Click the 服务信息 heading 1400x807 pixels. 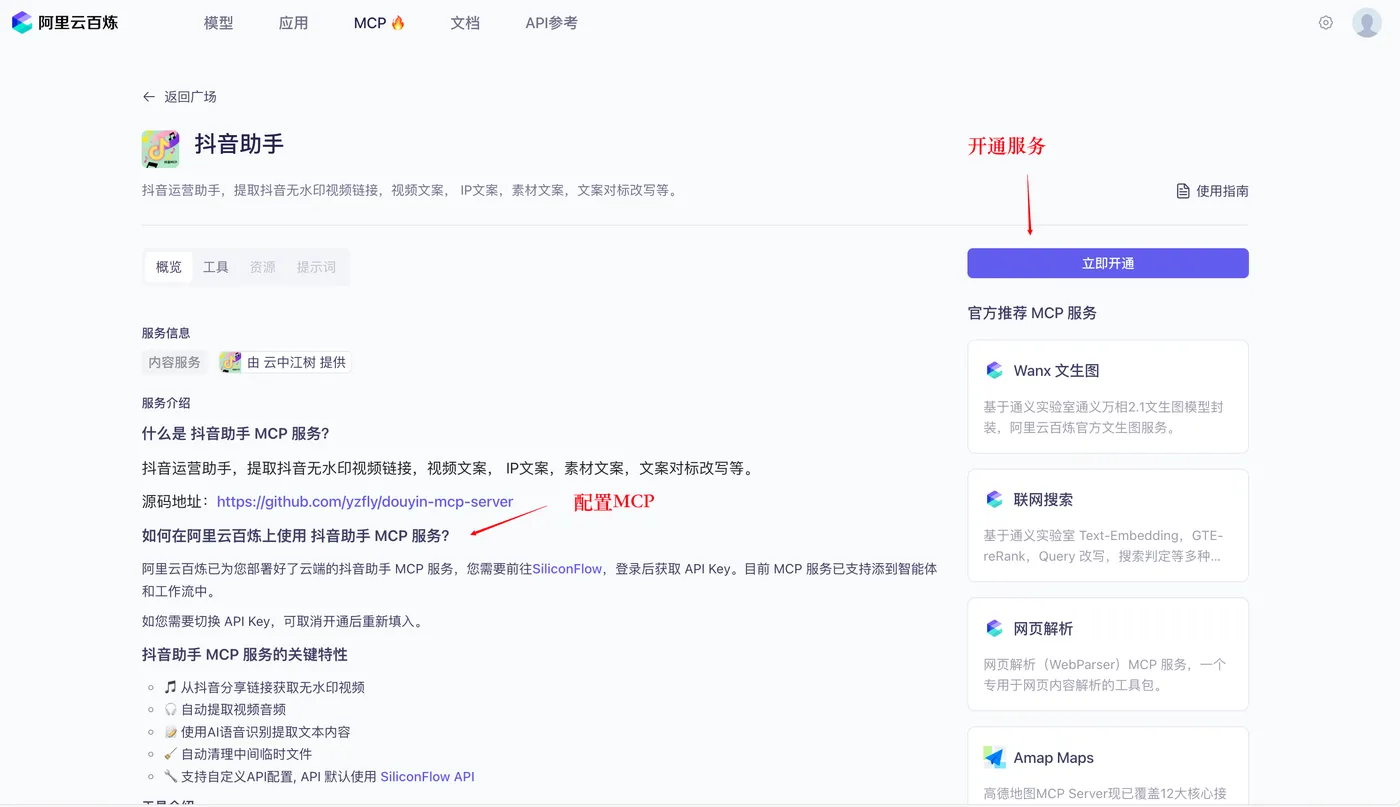click(x=166, y=333)
